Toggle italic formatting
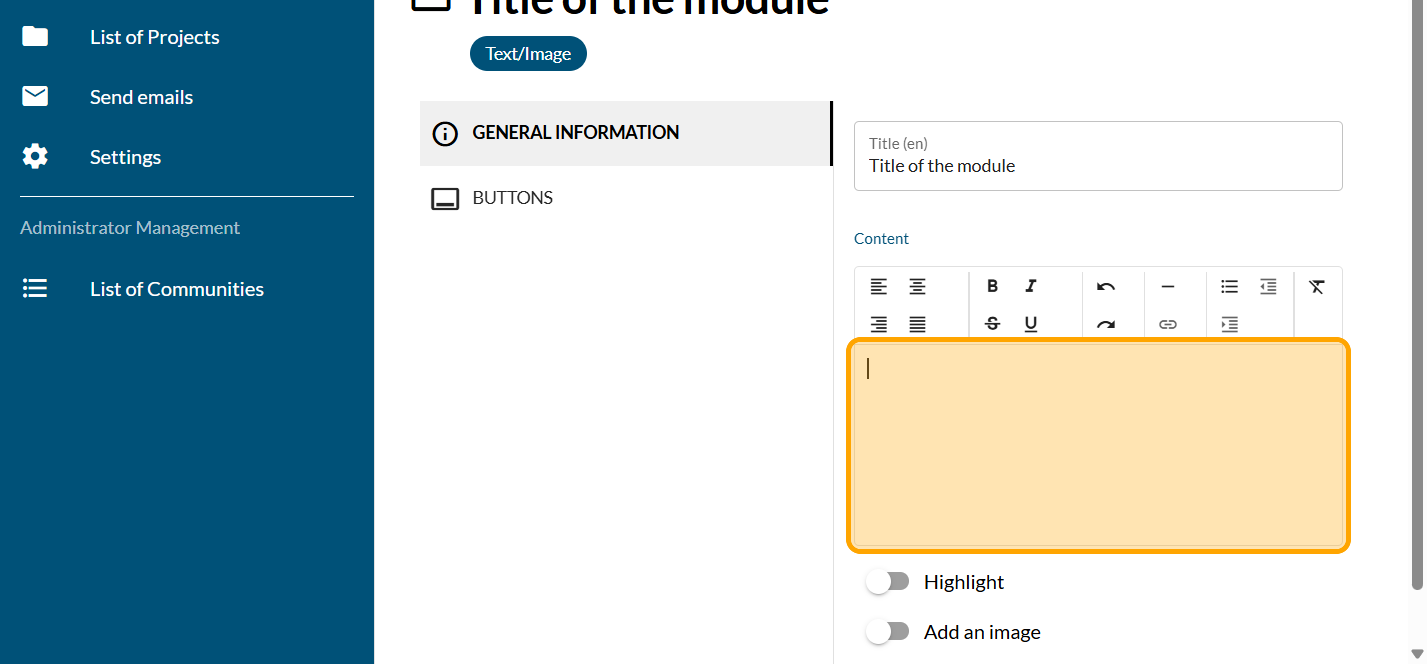The height and width of the screenshot is (664, 1427). click(x=1031, y=287)
